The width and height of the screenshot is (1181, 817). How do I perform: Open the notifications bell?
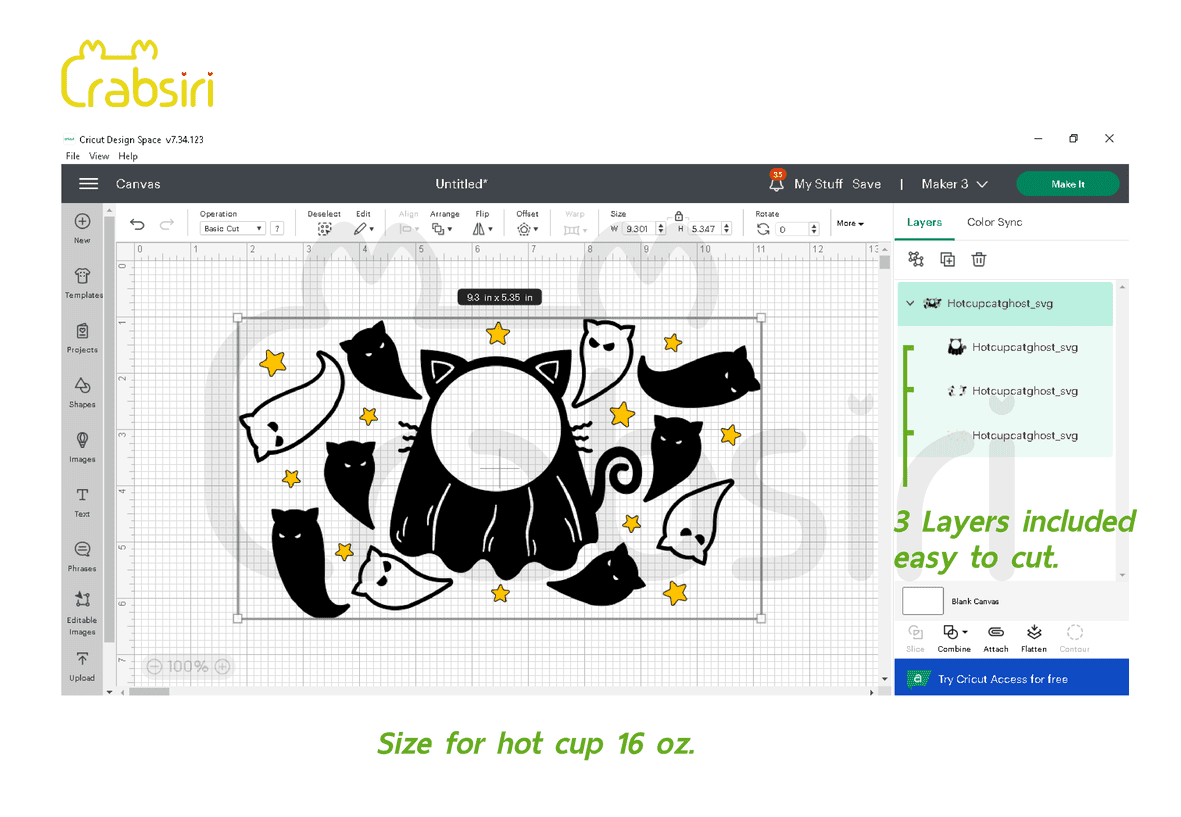point(777,184)
